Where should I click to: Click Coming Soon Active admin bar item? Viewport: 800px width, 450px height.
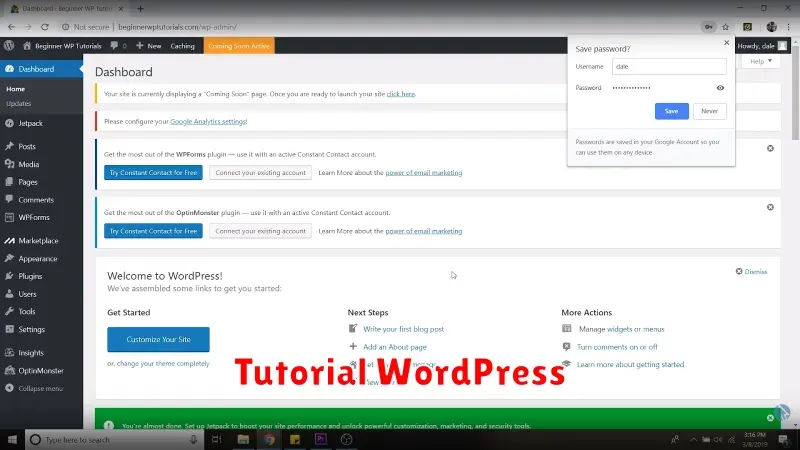(239, 46)
